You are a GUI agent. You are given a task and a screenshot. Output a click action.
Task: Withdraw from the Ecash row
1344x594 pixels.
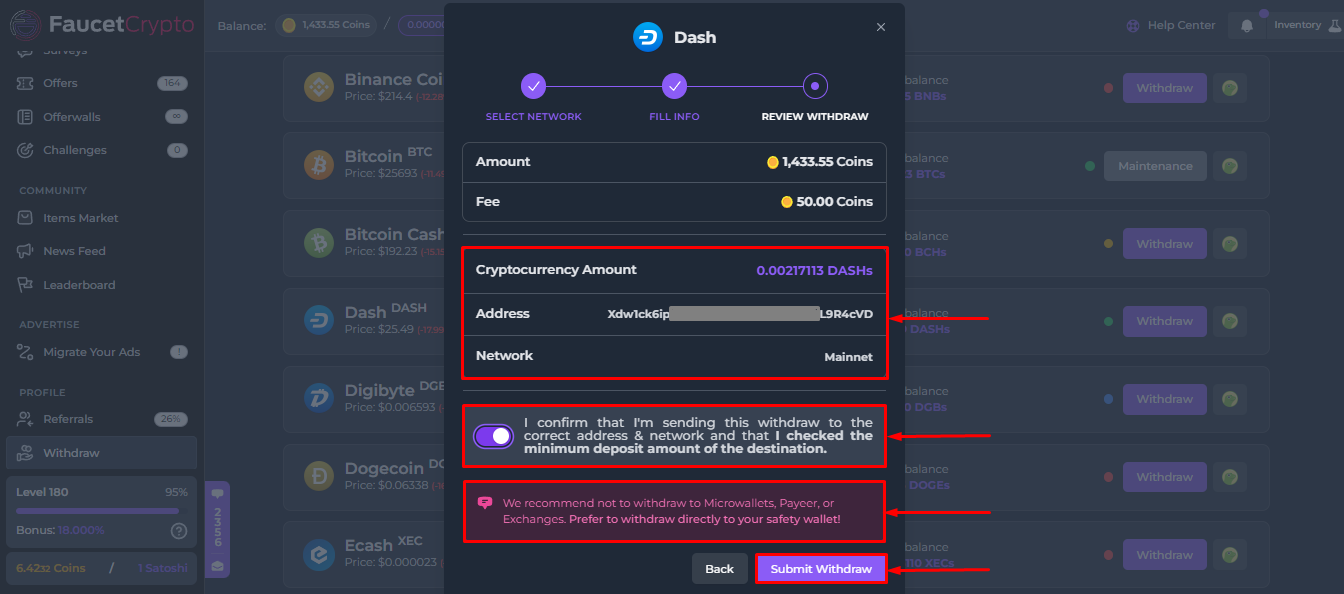point(1164,555)
